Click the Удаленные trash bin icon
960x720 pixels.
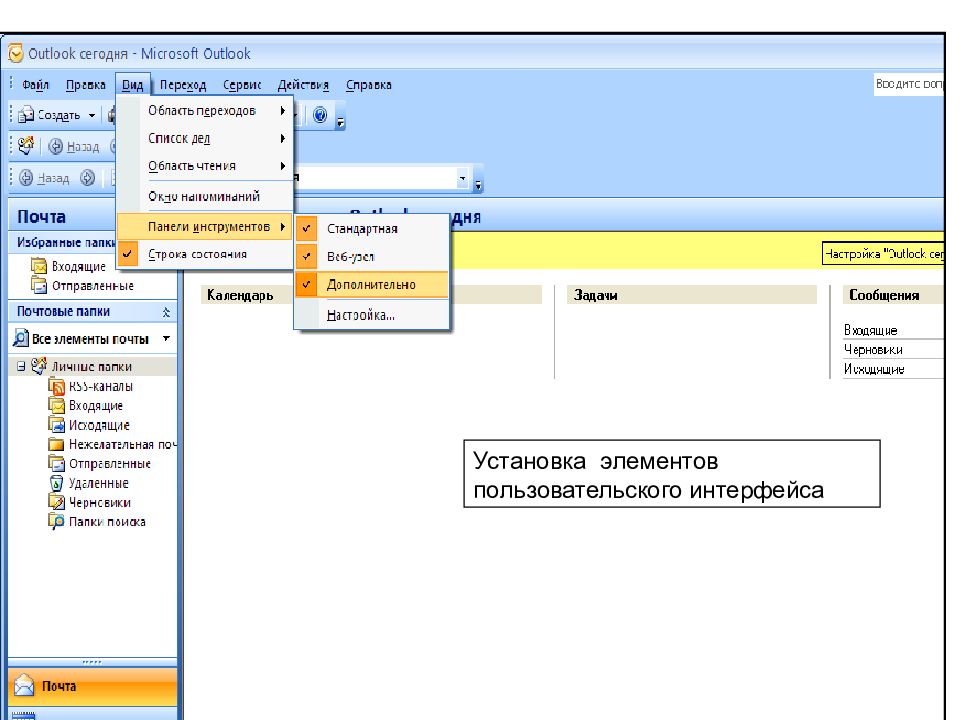tap(56, 483)
